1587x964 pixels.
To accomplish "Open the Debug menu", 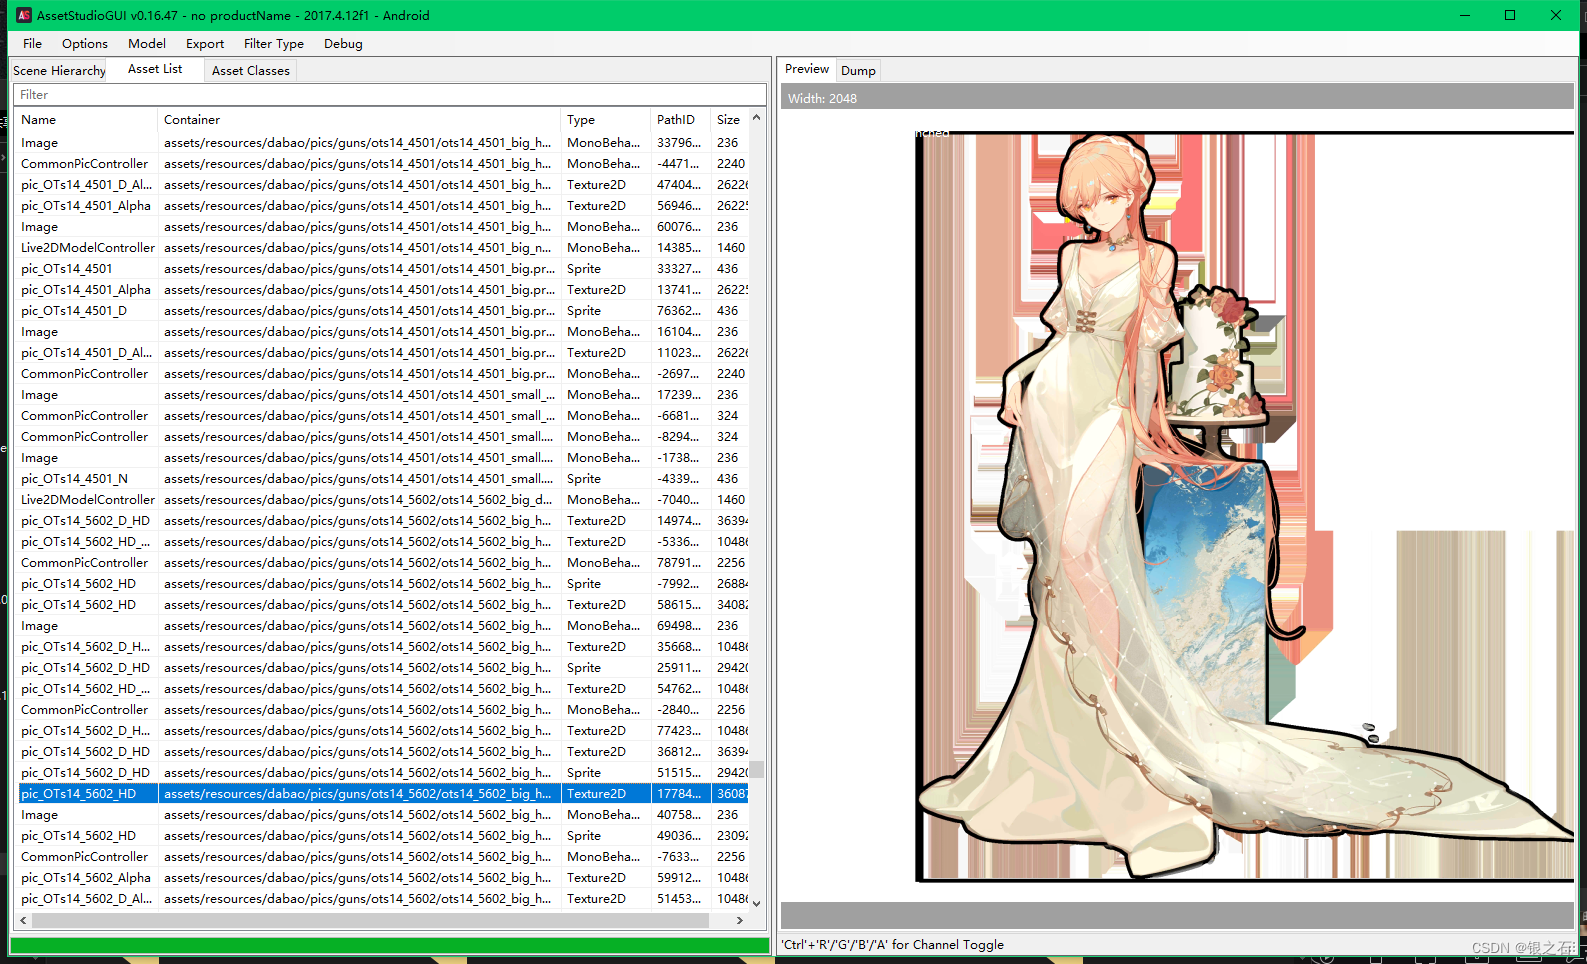I will [x=343, y=44].
